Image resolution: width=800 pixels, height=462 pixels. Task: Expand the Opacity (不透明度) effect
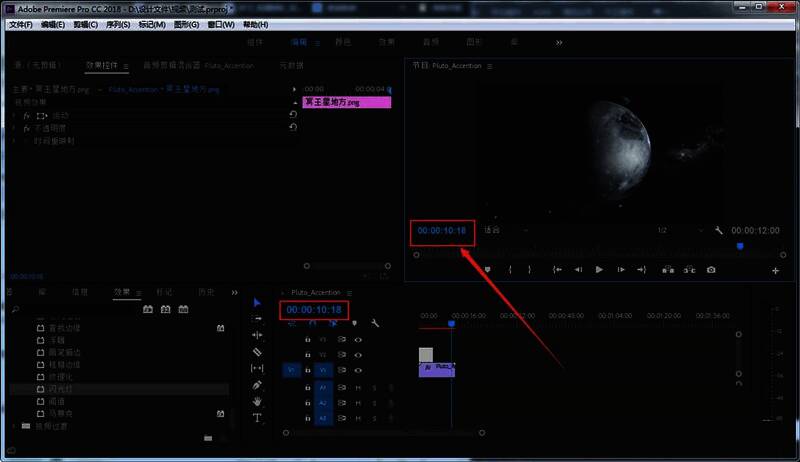click(x=14, y=129)
